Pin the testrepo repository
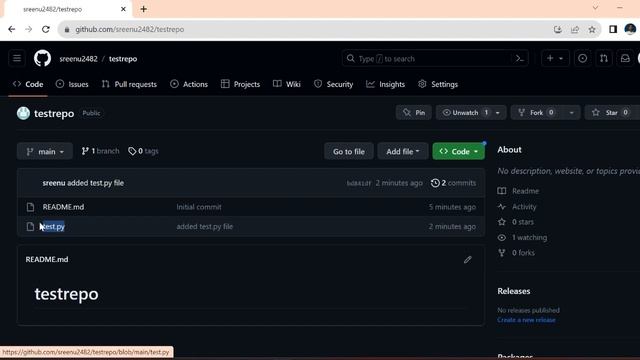This screenshot has width=640, height=360. (x=414, y=113)
